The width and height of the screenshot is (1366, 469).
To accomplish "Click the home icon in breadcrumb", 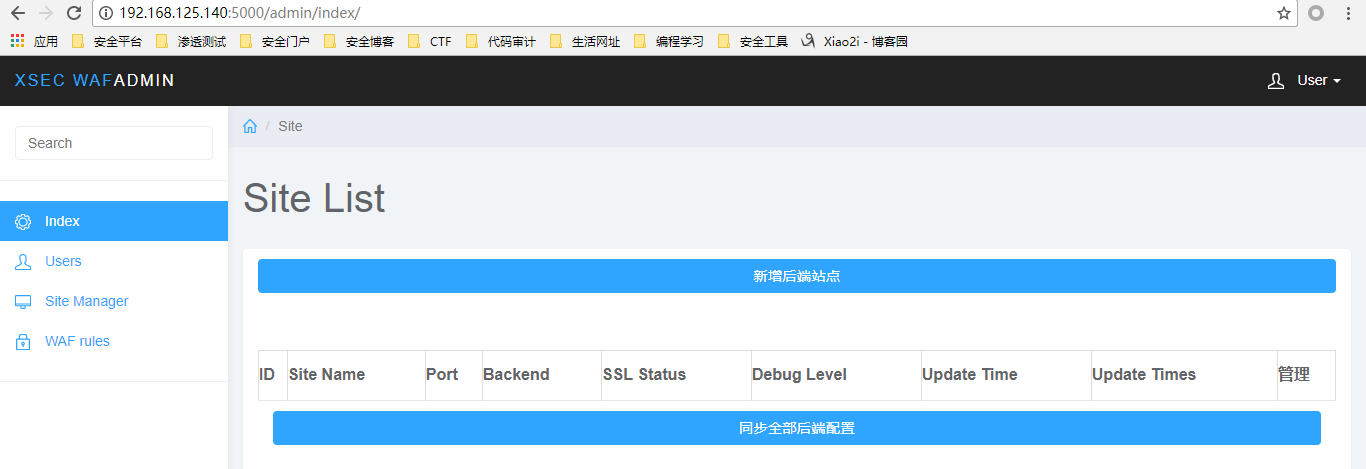I will [x=250, y=126].
